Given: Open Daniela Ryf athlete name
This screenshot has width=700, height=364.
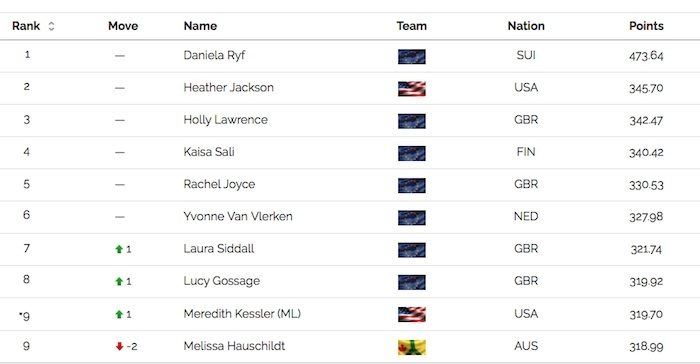Looking at the screenshot, I should [x=214, y=55].
